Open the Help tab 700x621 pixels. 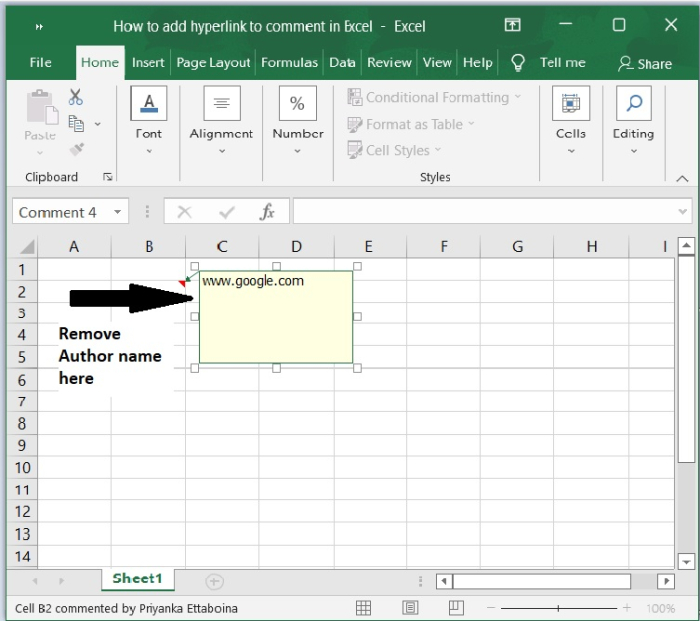click(478, 63)
